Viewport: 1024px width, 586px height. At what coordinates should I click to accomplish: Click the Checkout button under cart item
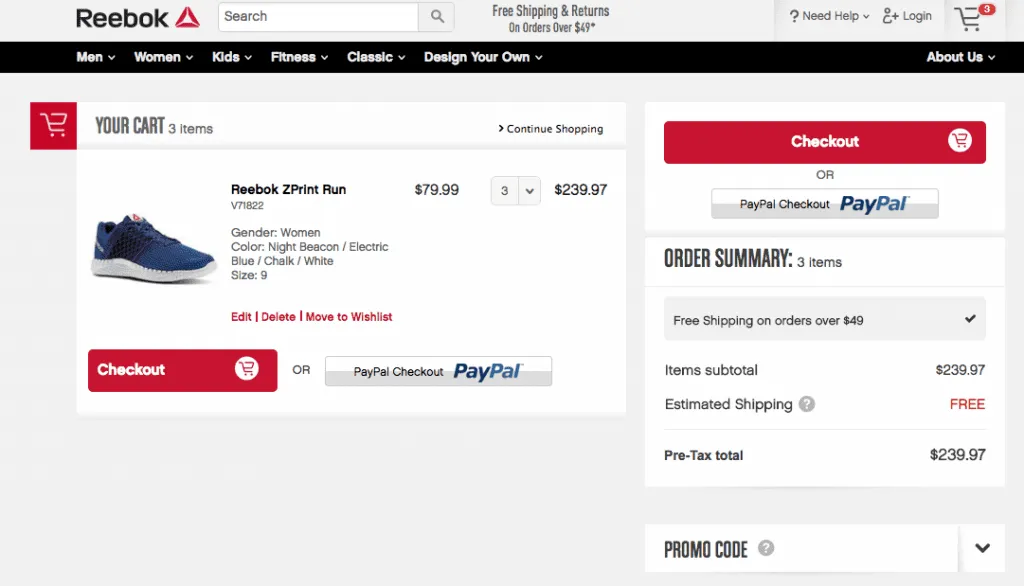[182, 370]
